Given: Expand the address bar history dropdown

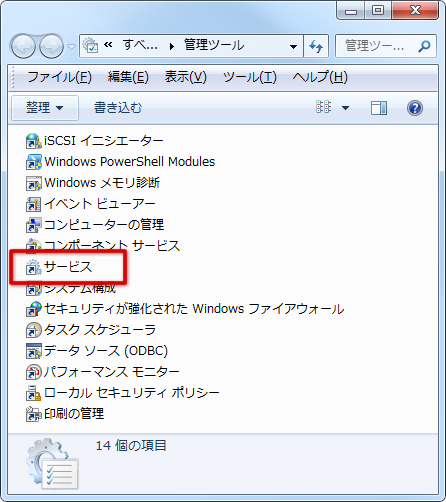Looking at the screenshot, I should pos(293,47).
